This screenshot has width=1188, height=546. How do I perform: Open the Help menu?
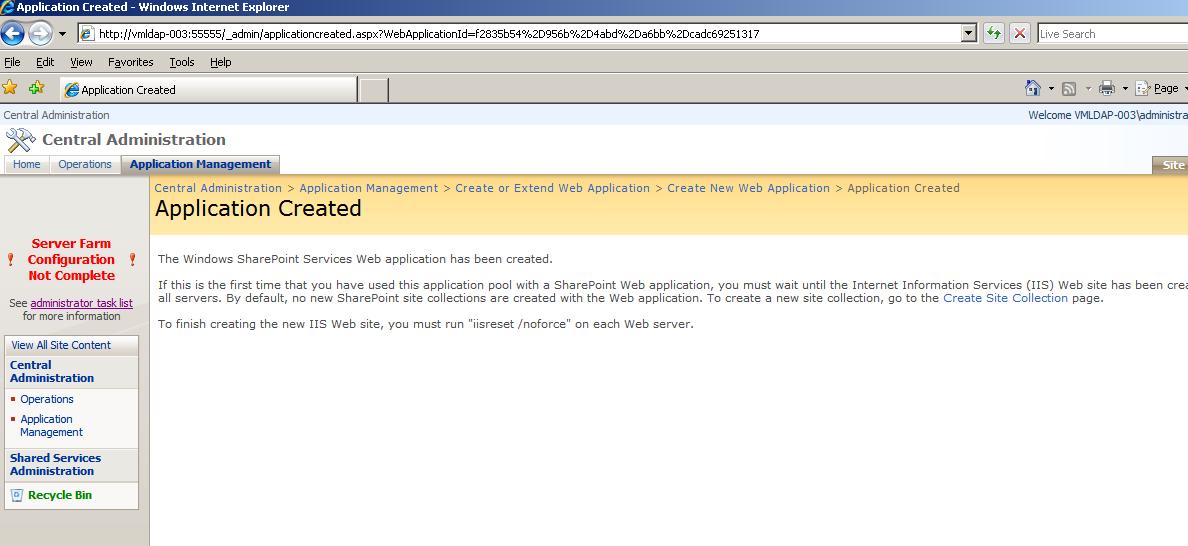220,62
